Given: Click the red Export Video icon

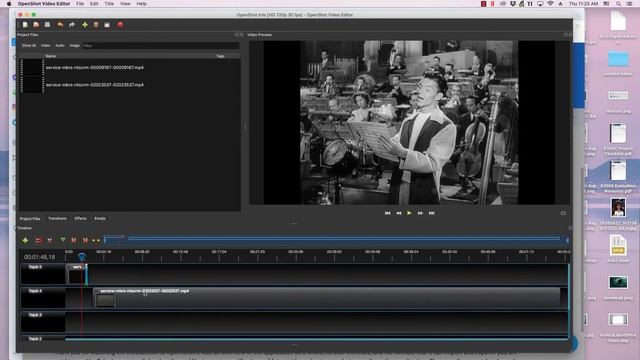Looking at the screenshot, I should [120, 25].
